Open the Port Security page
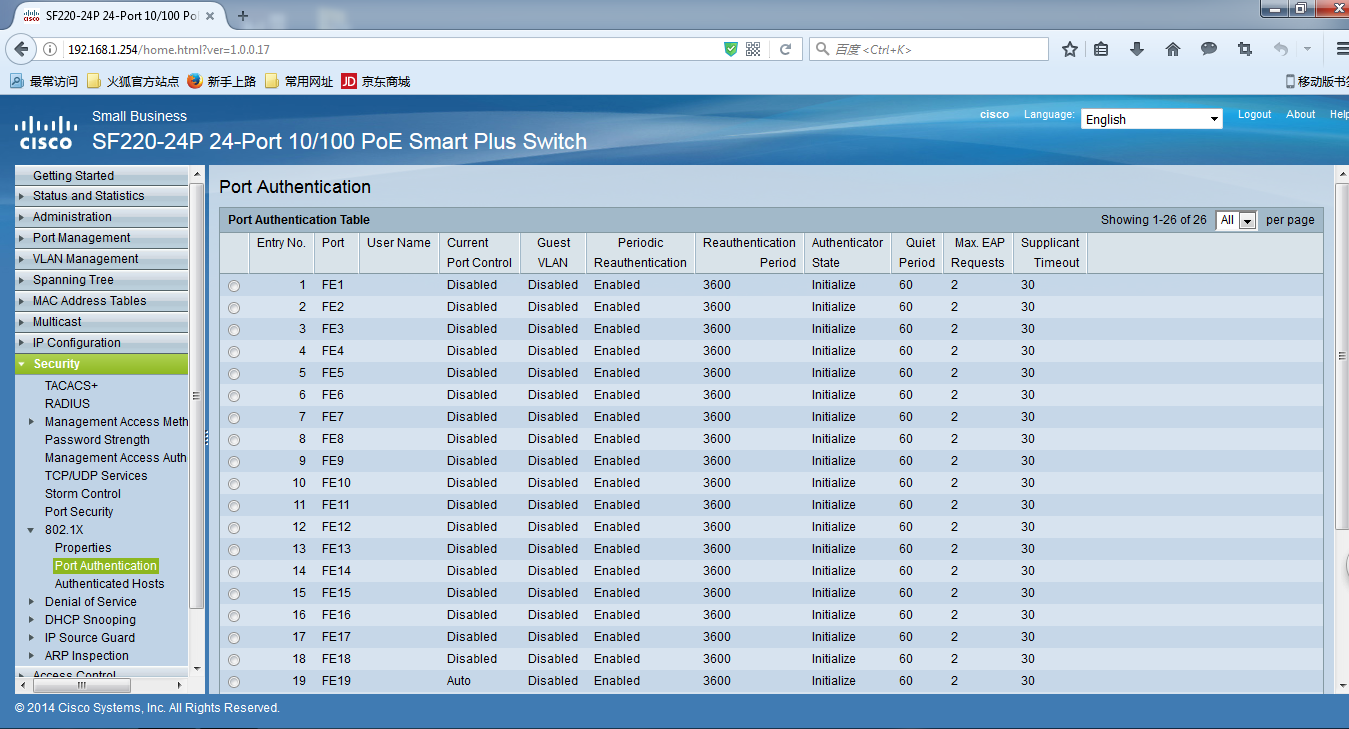 79,512
